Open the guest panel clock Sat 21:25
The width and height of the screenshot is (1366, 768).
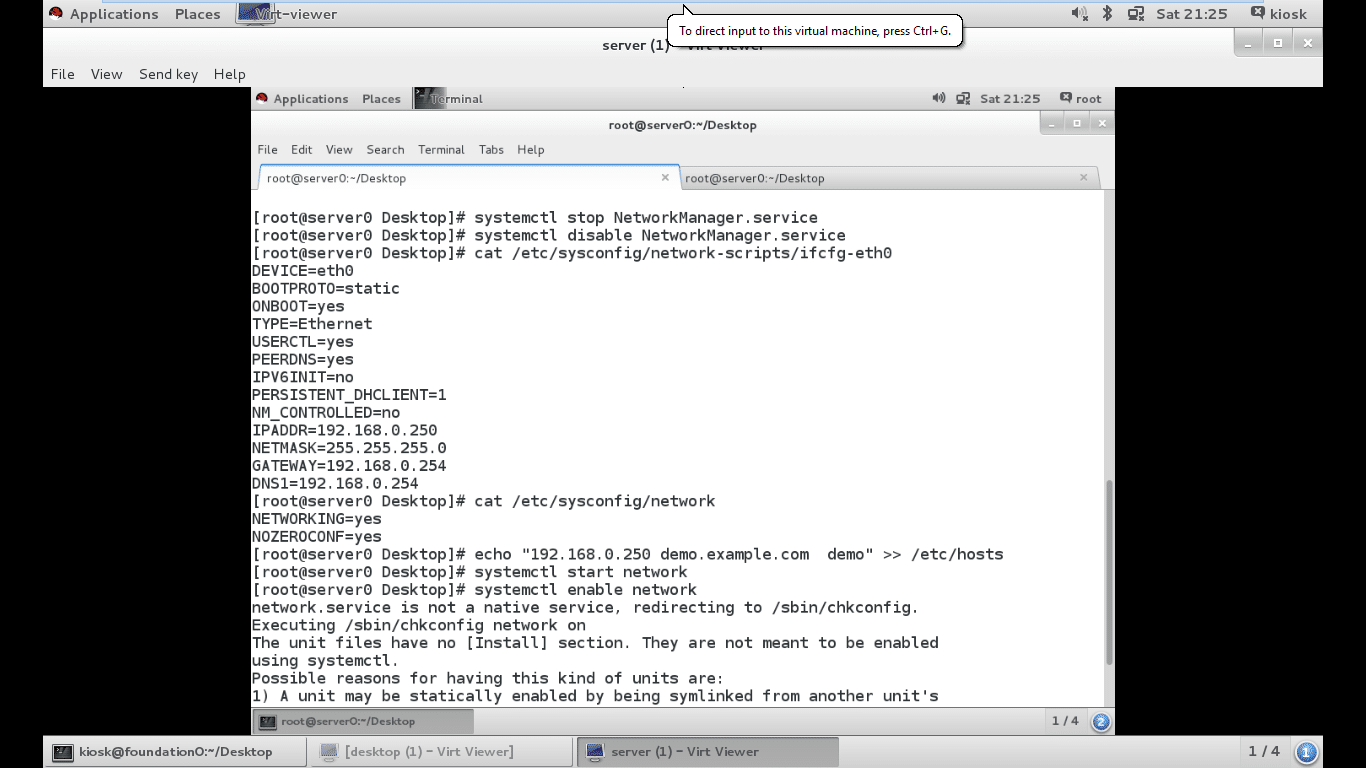tap(1010, 98)
